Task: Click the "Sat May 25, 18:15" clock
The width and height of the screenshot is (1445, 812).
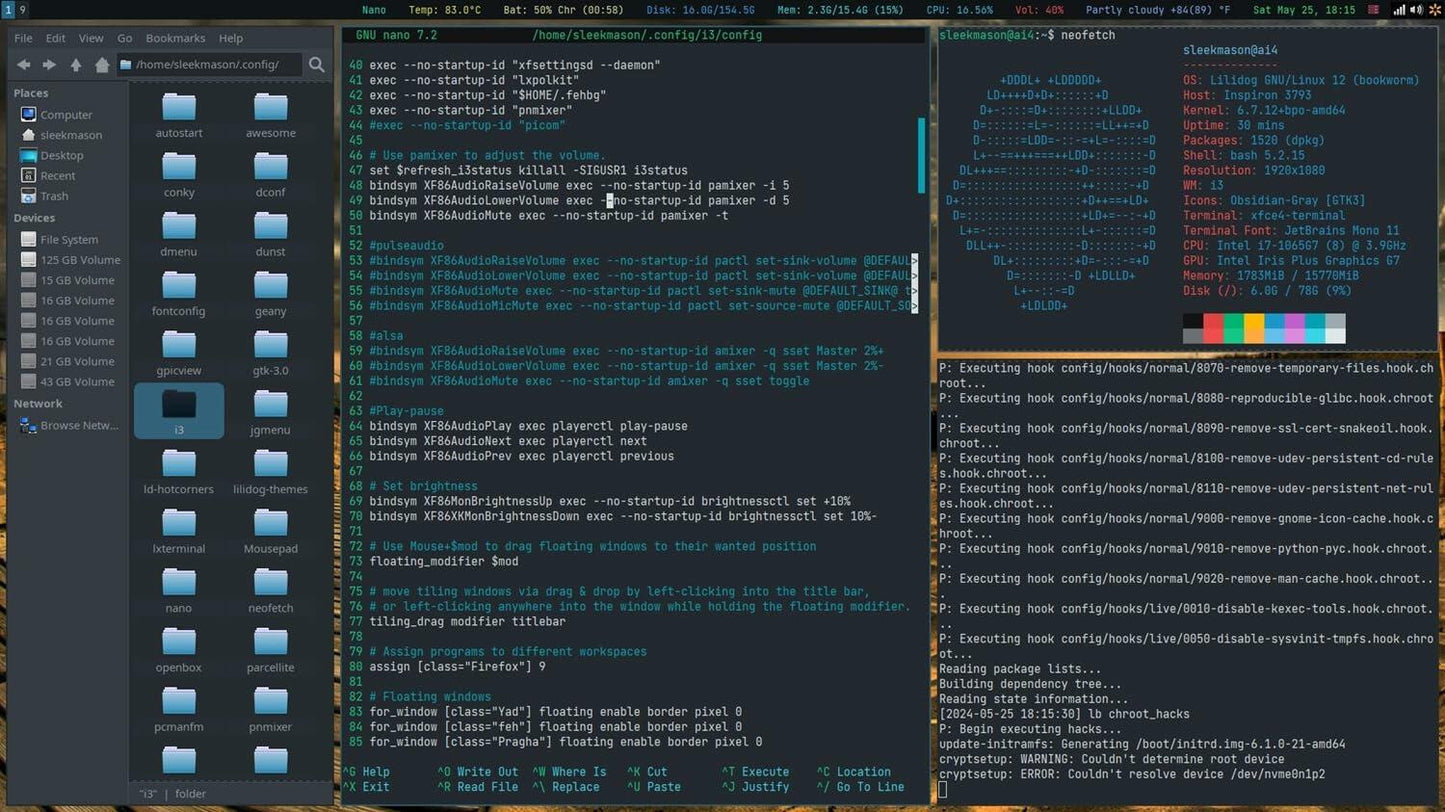Action: click(x=1305, y=10)
